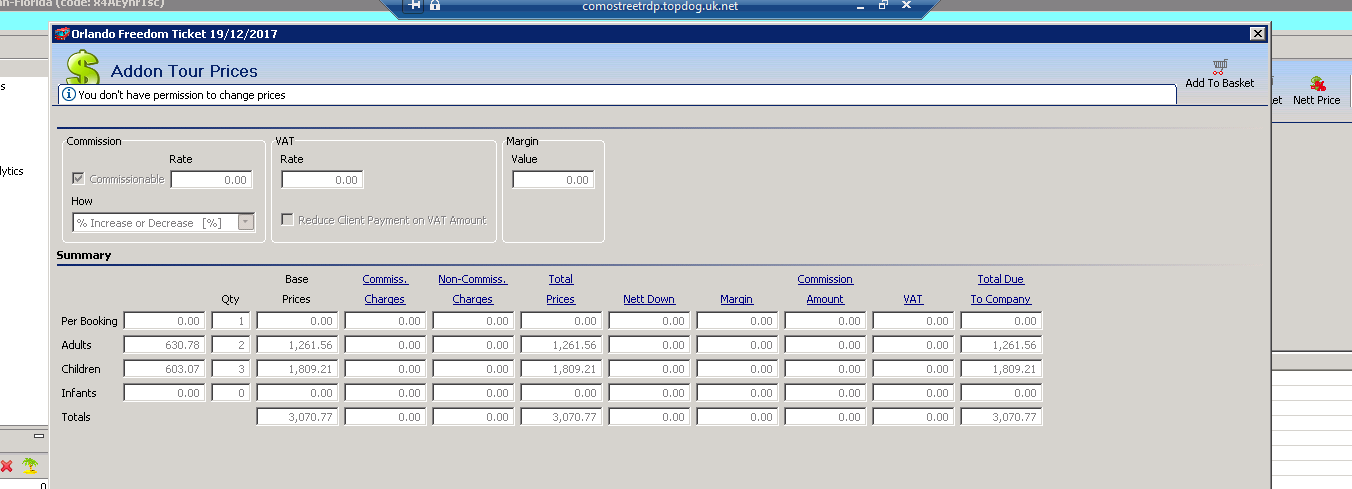
Task: Click the Add To Basket cart icon
Action: pos(1219,68)
